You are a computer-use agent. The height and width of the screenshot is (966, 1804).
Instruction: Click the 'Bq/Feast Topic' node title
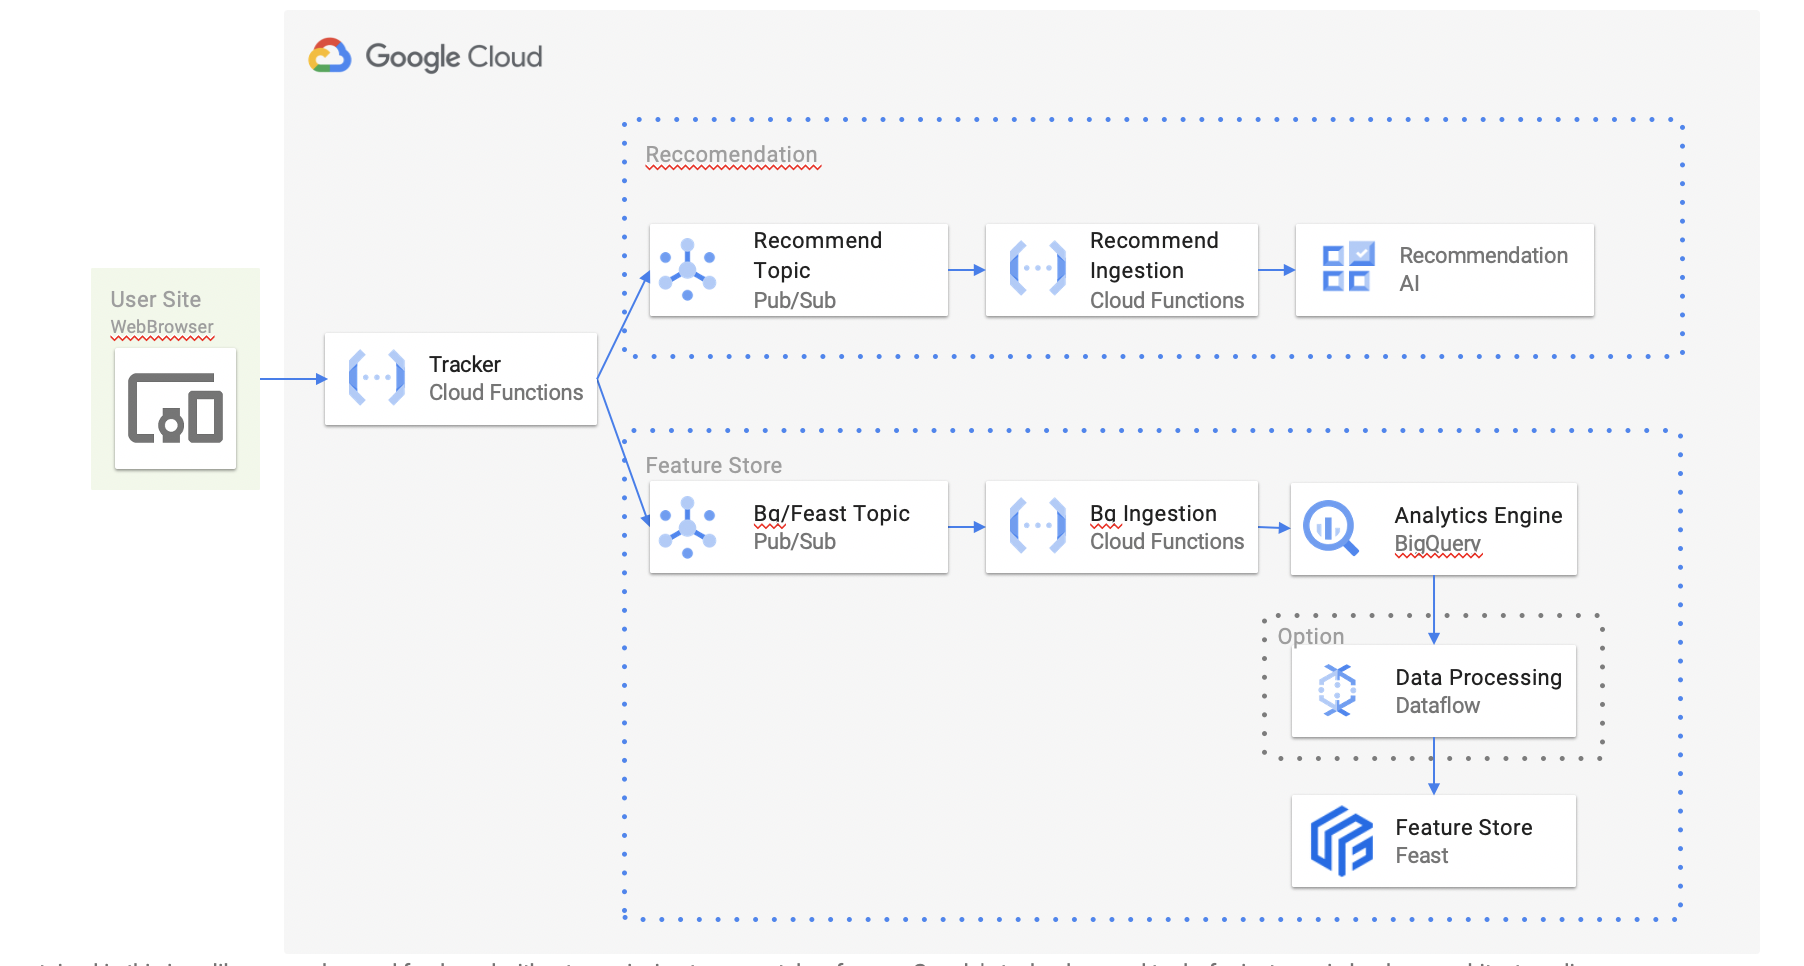[x=832, y=513]
